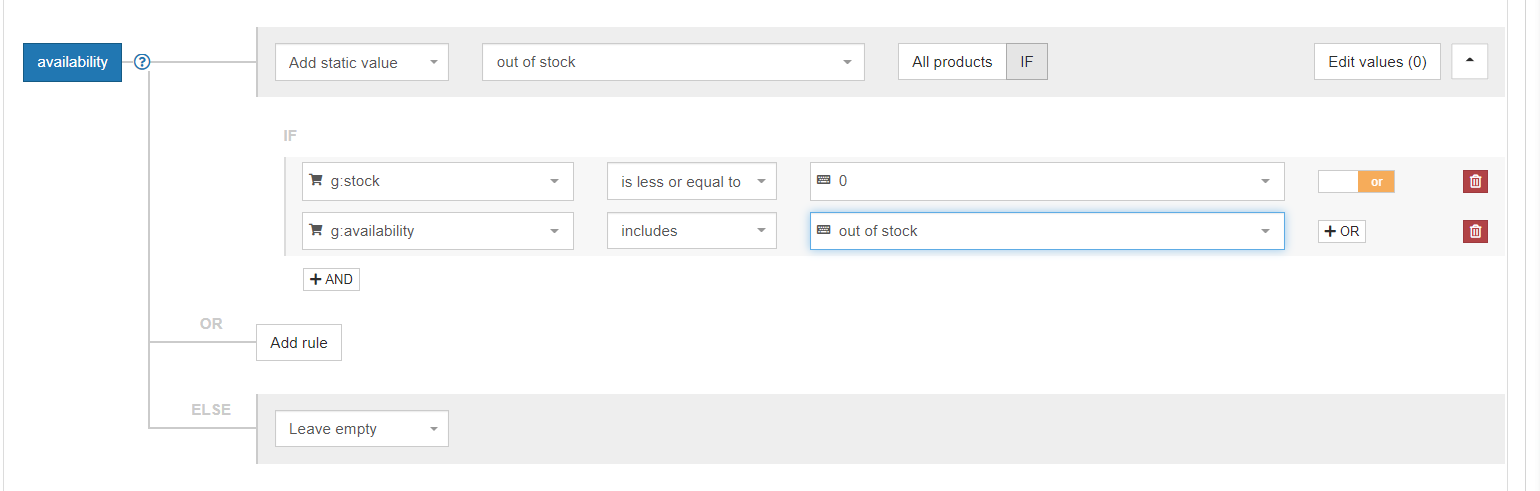The image size is (1540, 491).
Task: Click the + AND button
Action: (331, 279)
